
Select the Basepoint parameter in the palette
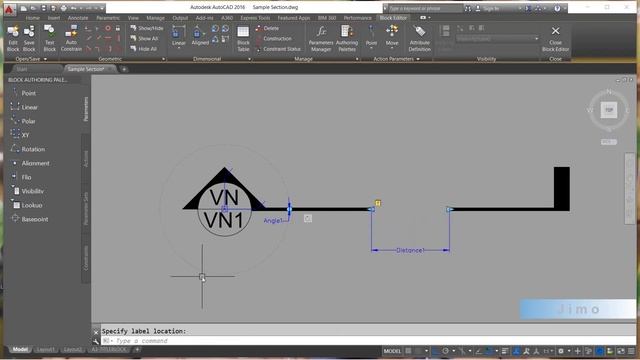29,219
